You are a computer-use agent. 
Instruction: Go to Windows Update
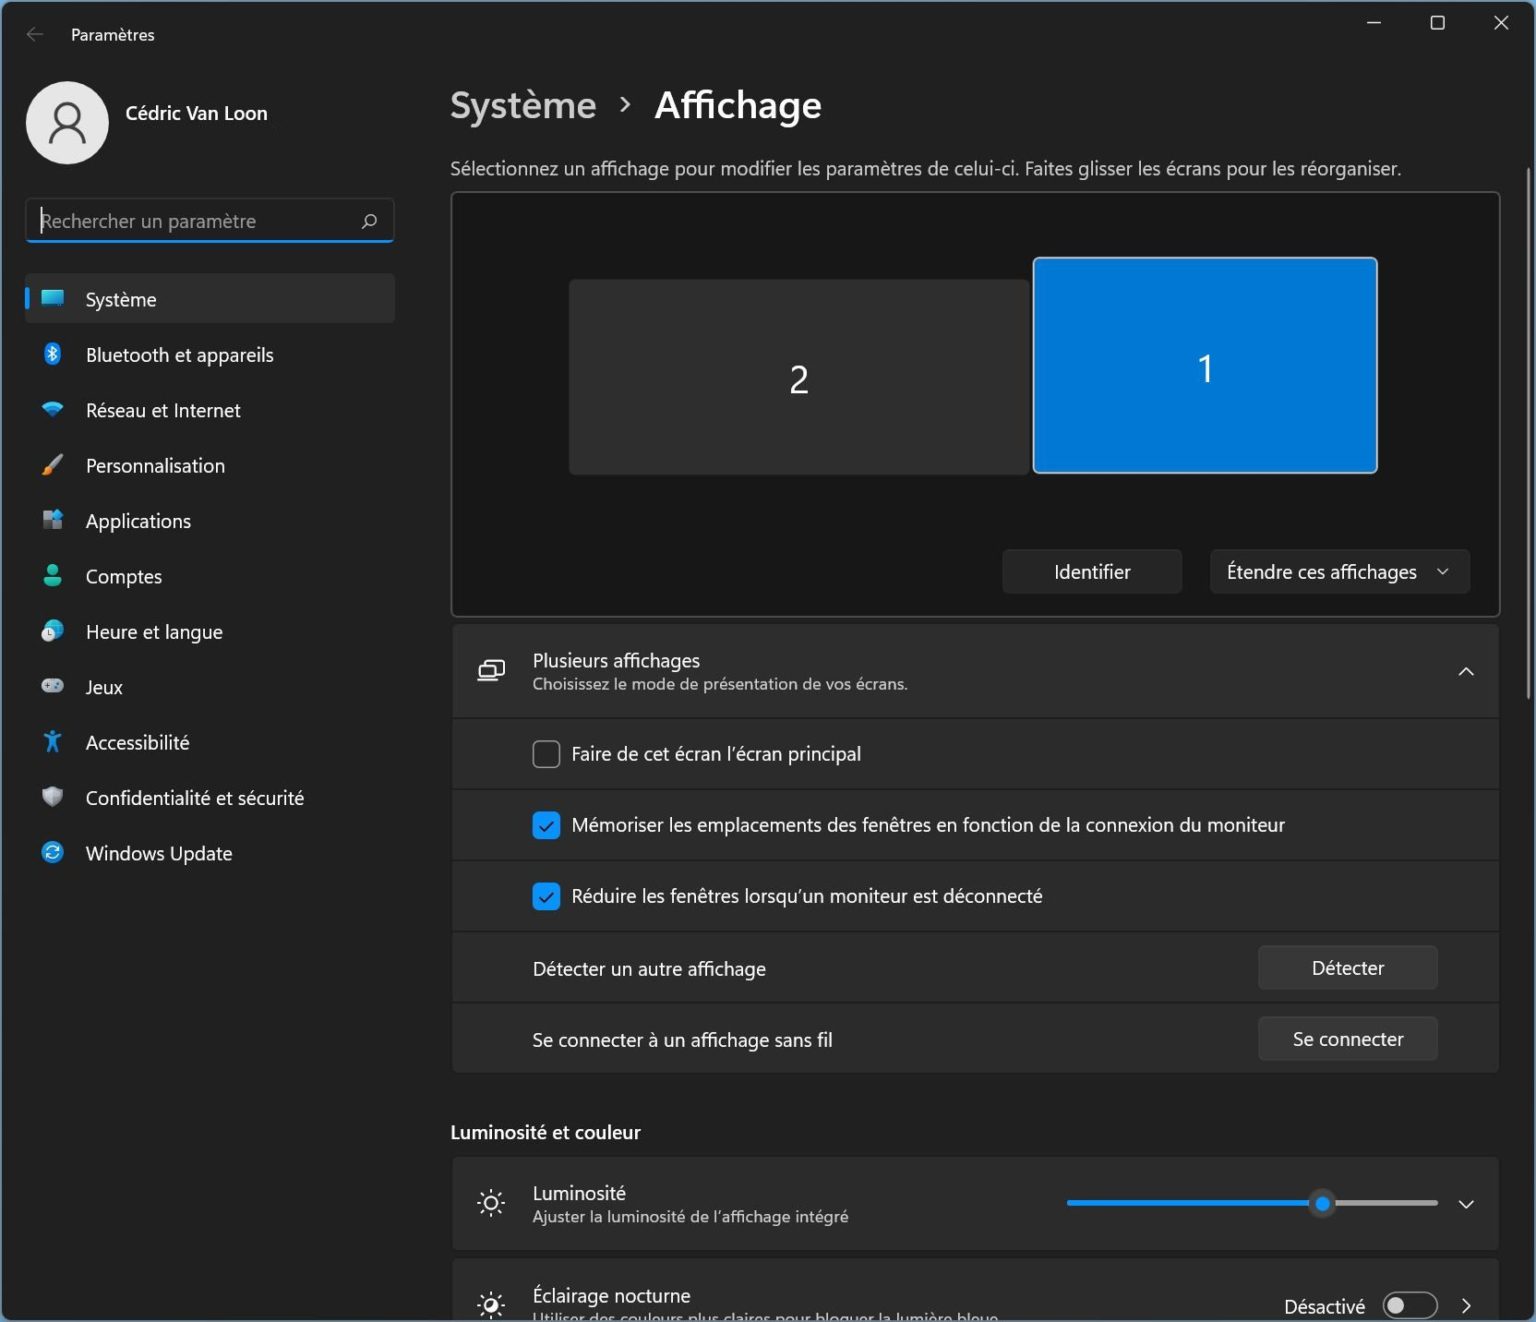[210, 853]
